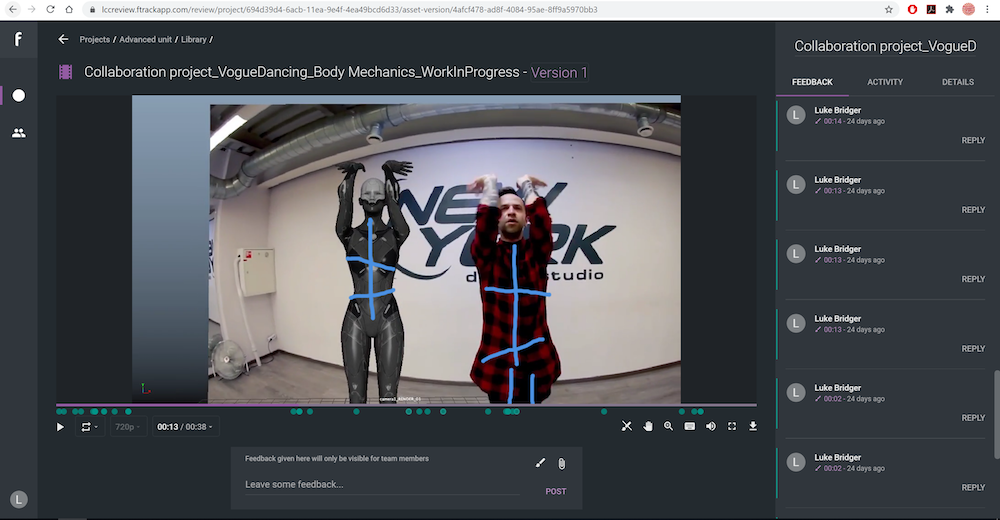Play the review video
1000x520 pixels.
60,427
